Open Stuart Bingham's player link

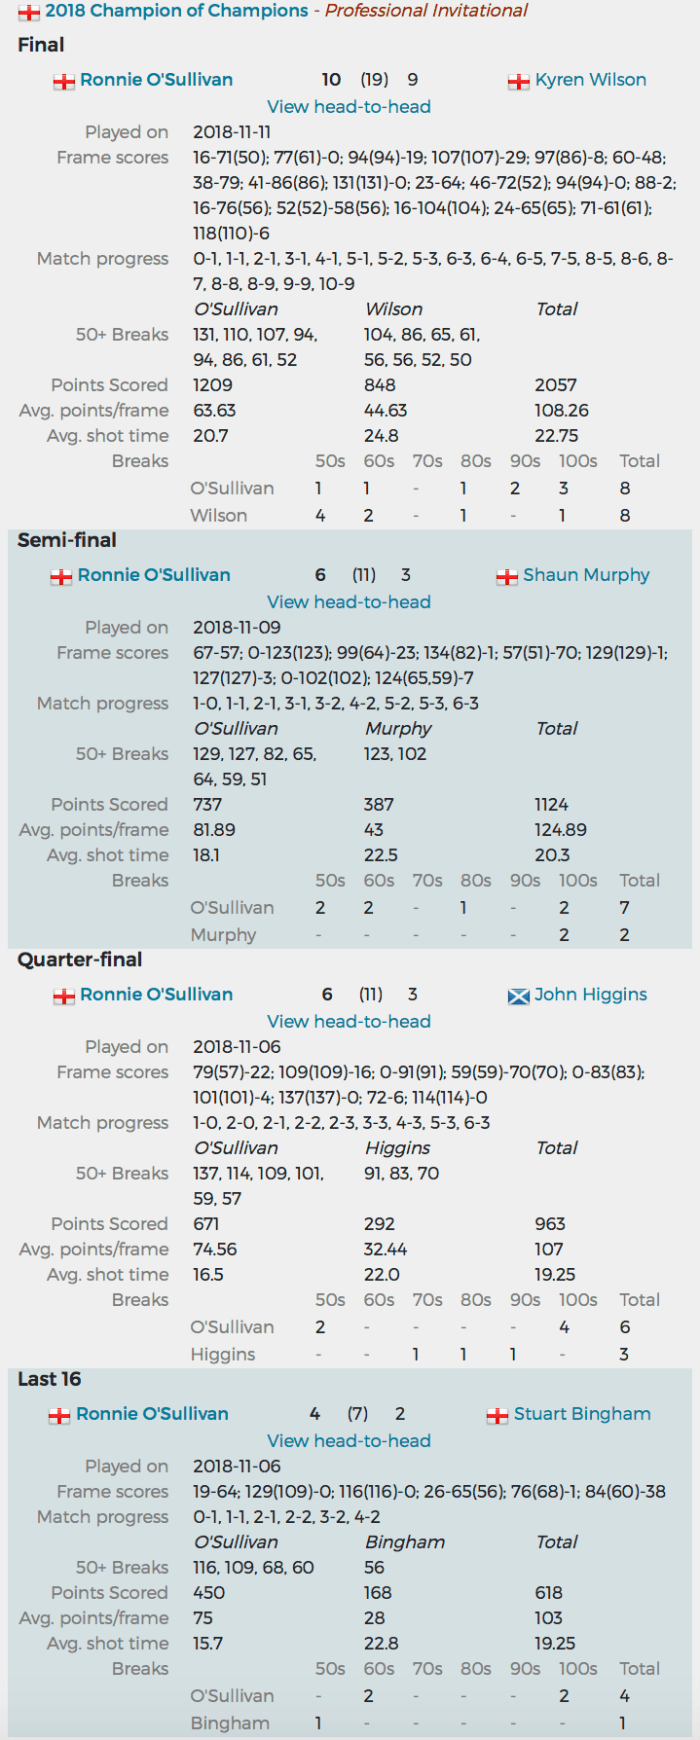pyautogui.click(x=582, y=1414)
